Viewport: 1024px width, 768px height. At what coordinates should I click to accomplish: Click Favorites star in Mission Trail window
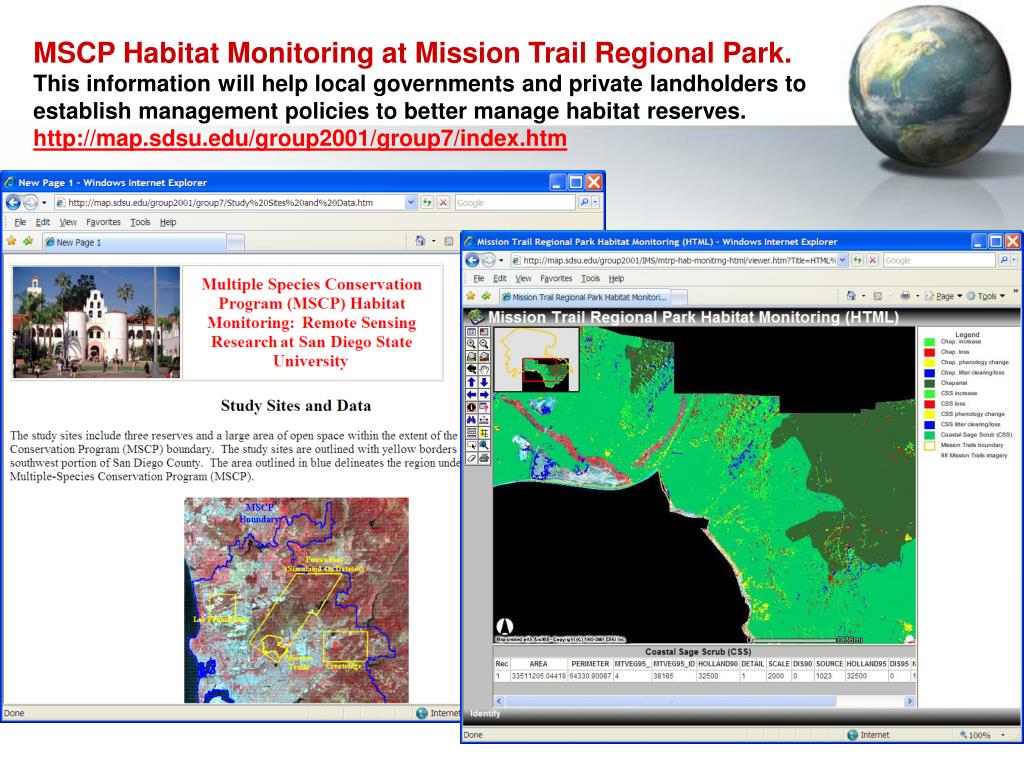(470, 296)
